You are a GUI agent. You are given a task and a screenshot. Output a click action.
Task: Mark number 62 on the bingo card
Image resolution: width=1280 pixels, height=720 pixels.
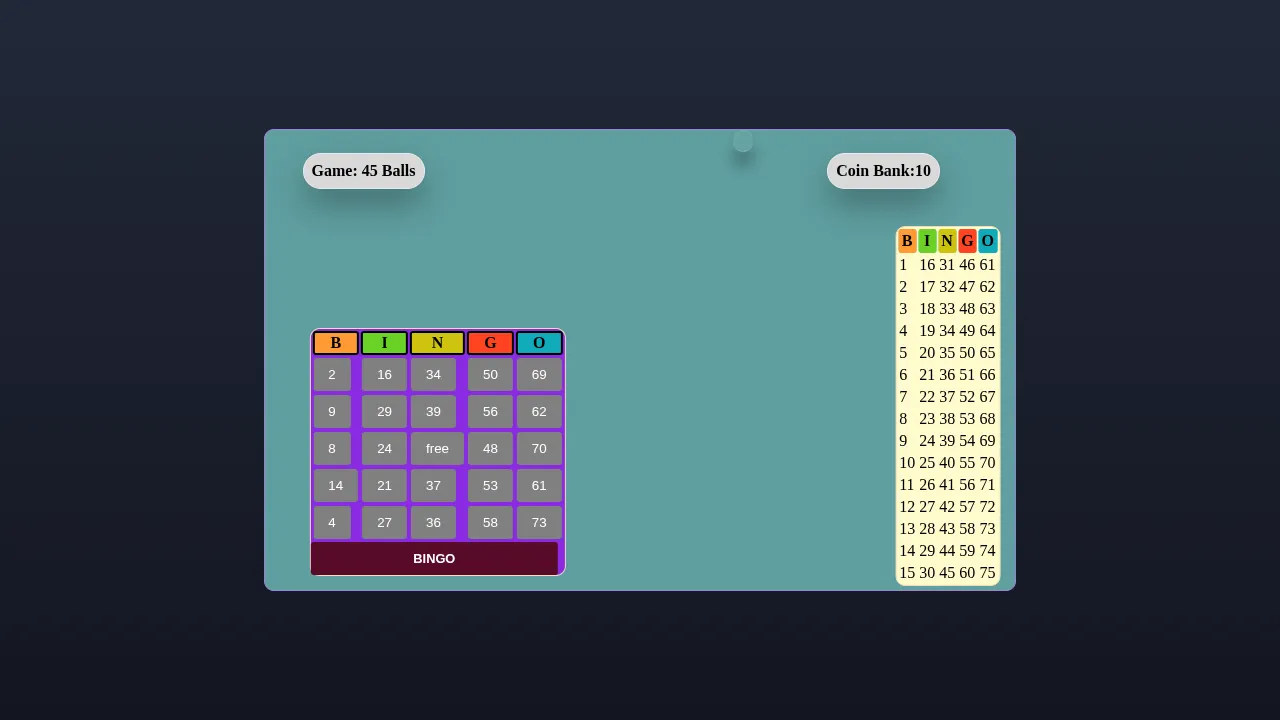click(x=539, y=412)
